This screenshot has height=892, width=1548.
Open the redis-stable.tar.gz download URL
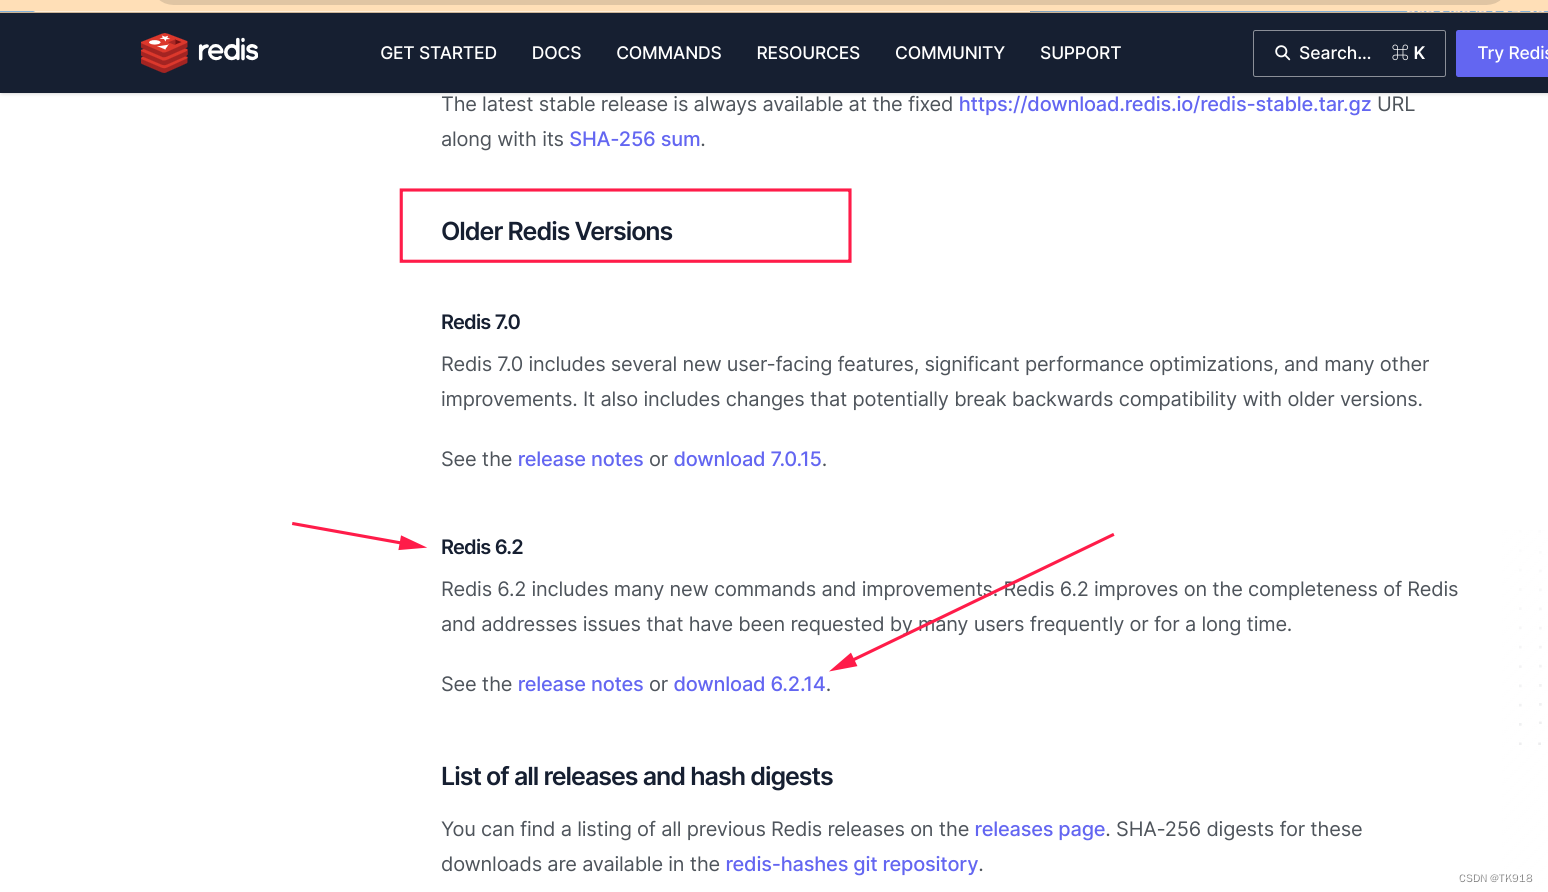coord(1165,104)
